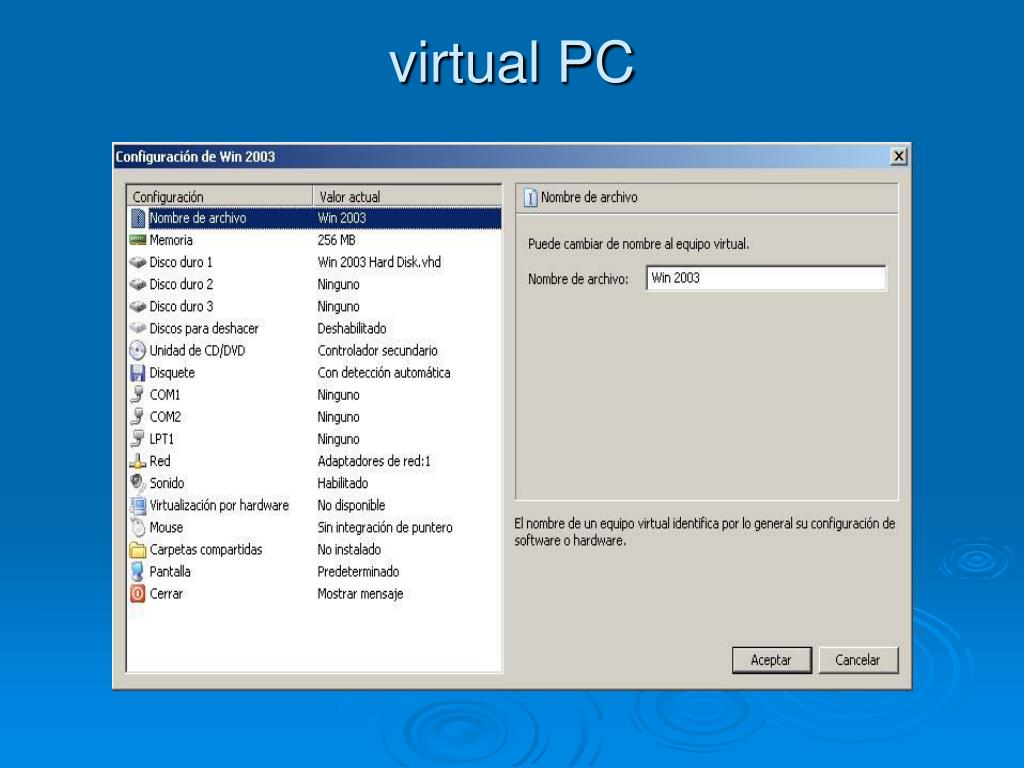Image resolution: width=1024 pixels, height=768 pixels.
Task: Click the Configuración column header
Action: click(x=220, y=197)
